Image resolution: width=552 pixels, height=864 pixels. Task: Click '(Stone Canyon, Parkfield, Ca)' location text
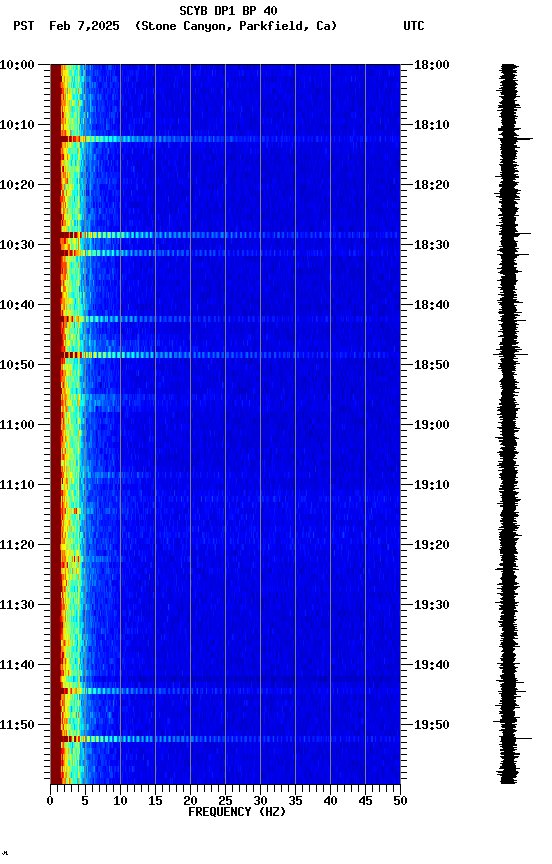pos(236,26)
